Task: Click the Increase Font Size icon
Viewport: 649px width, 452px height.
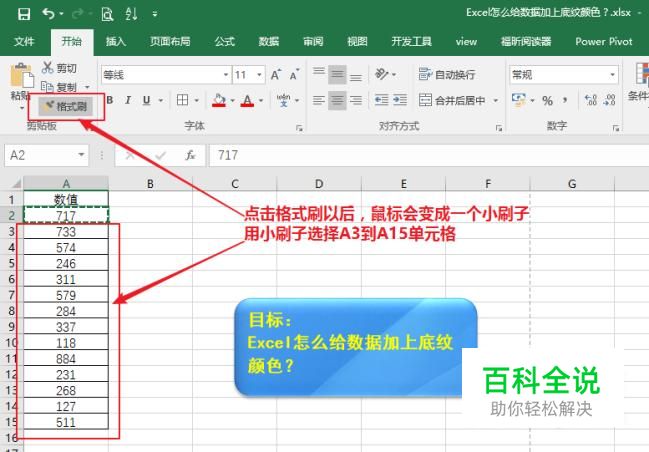Action: [276, 75]
